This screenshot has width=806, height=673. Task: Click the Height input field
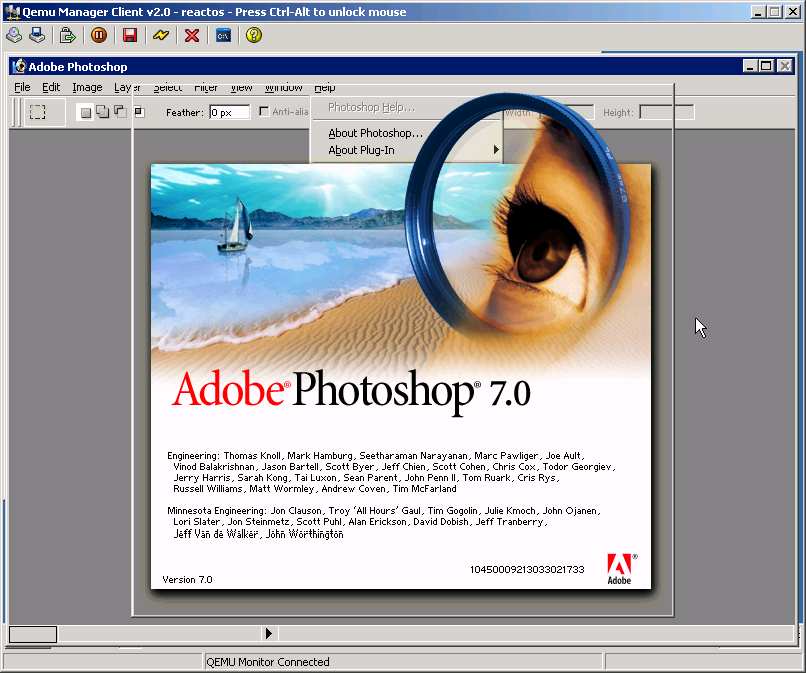667,112
